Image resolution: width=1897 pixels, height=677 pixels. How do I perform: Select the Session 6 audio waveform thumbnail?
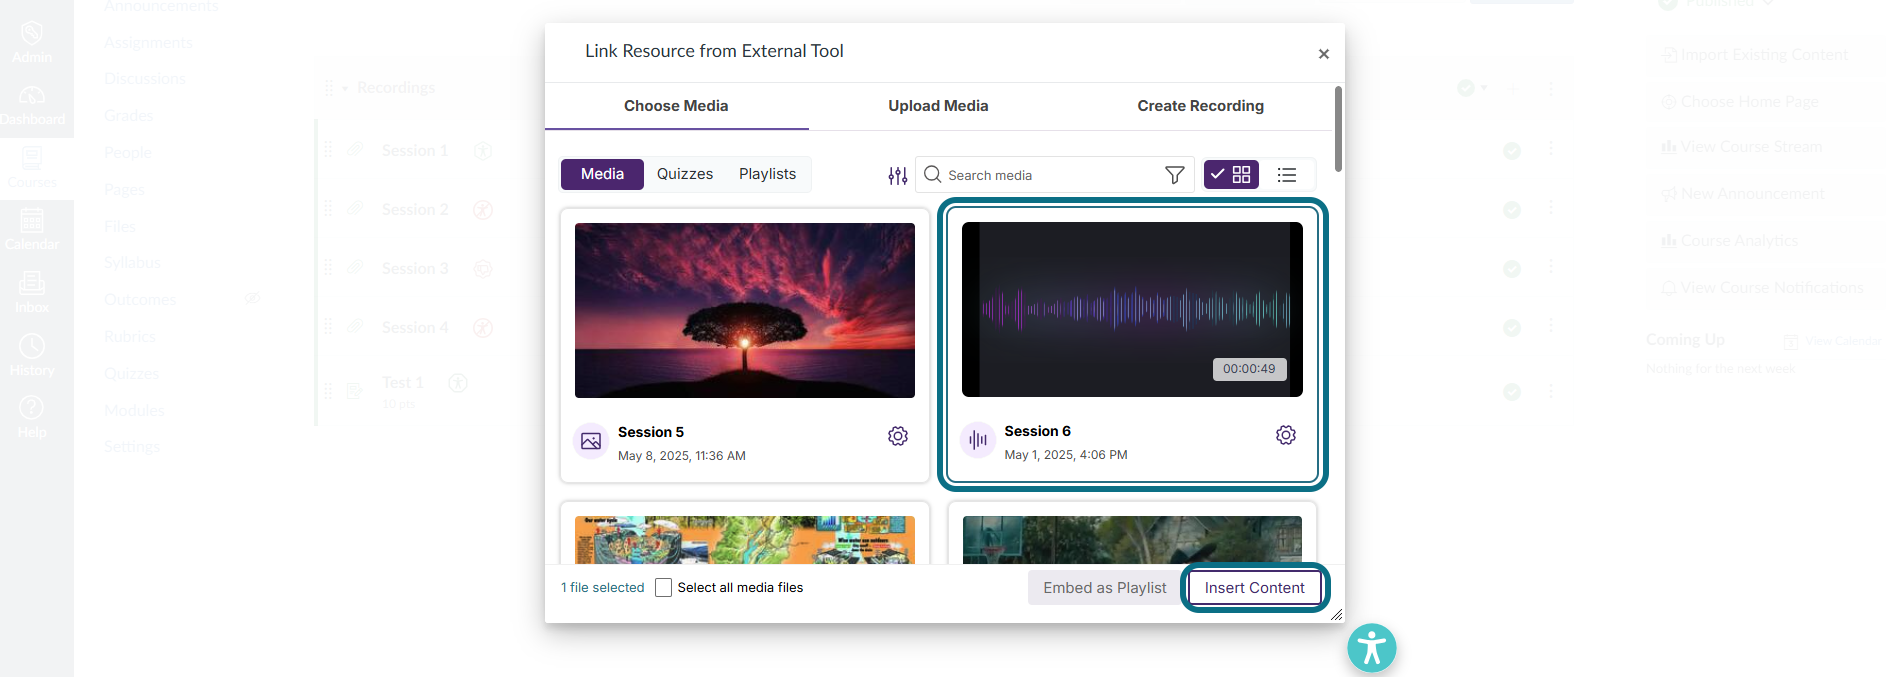pyautogui.click(x=1132, y=309)
